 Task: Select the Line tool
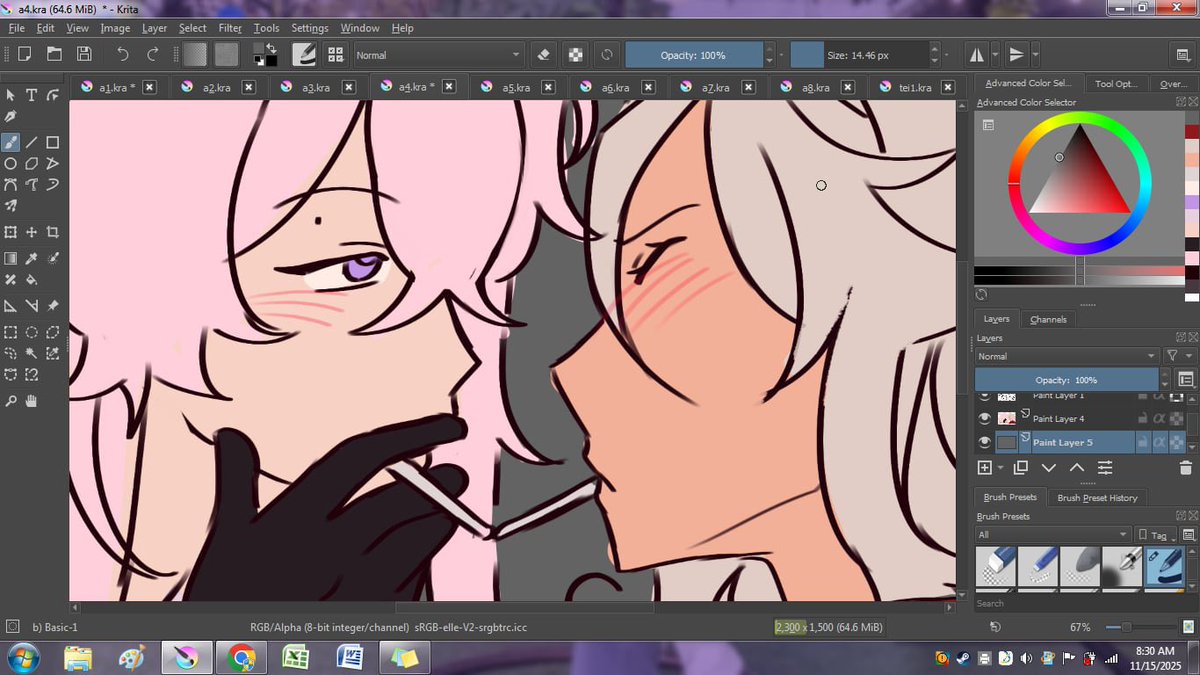pos(32,142)
